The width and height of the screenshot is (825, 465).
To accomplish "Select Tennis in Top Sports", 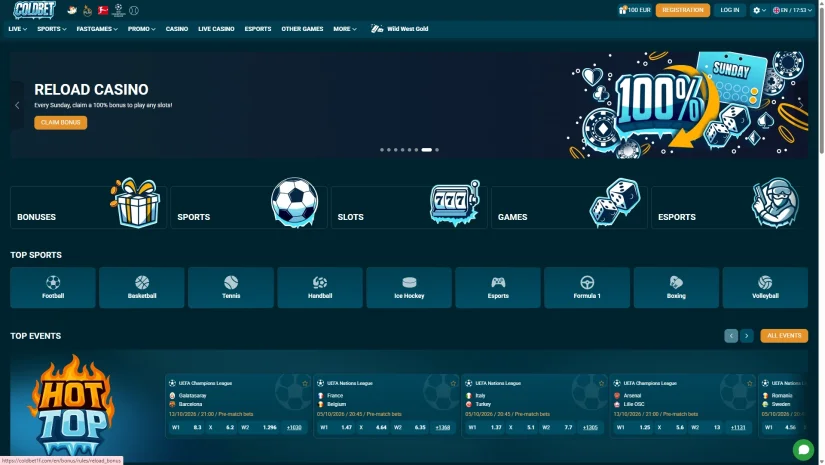I will click(231, 287).
